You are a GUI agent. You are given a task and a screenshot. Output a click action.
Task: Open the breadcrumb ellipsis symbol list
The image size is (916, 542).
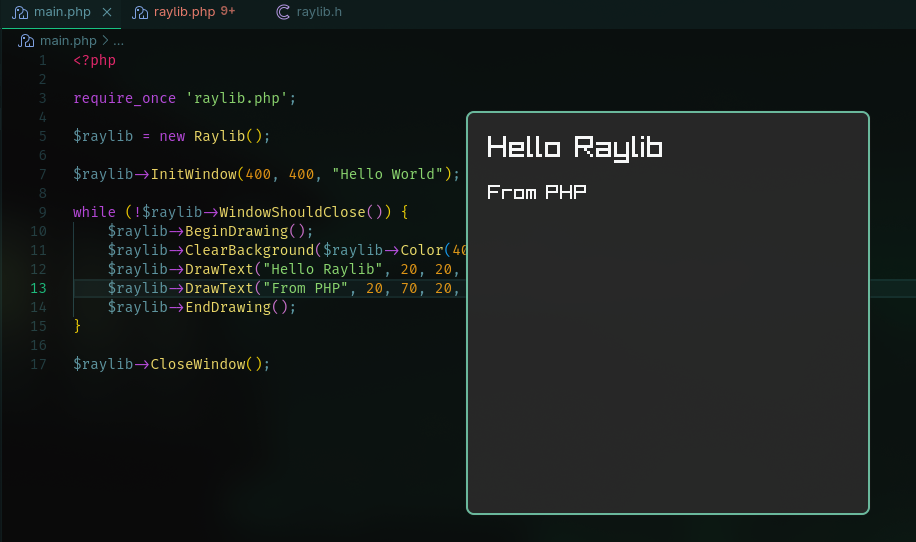pos(119,41)
